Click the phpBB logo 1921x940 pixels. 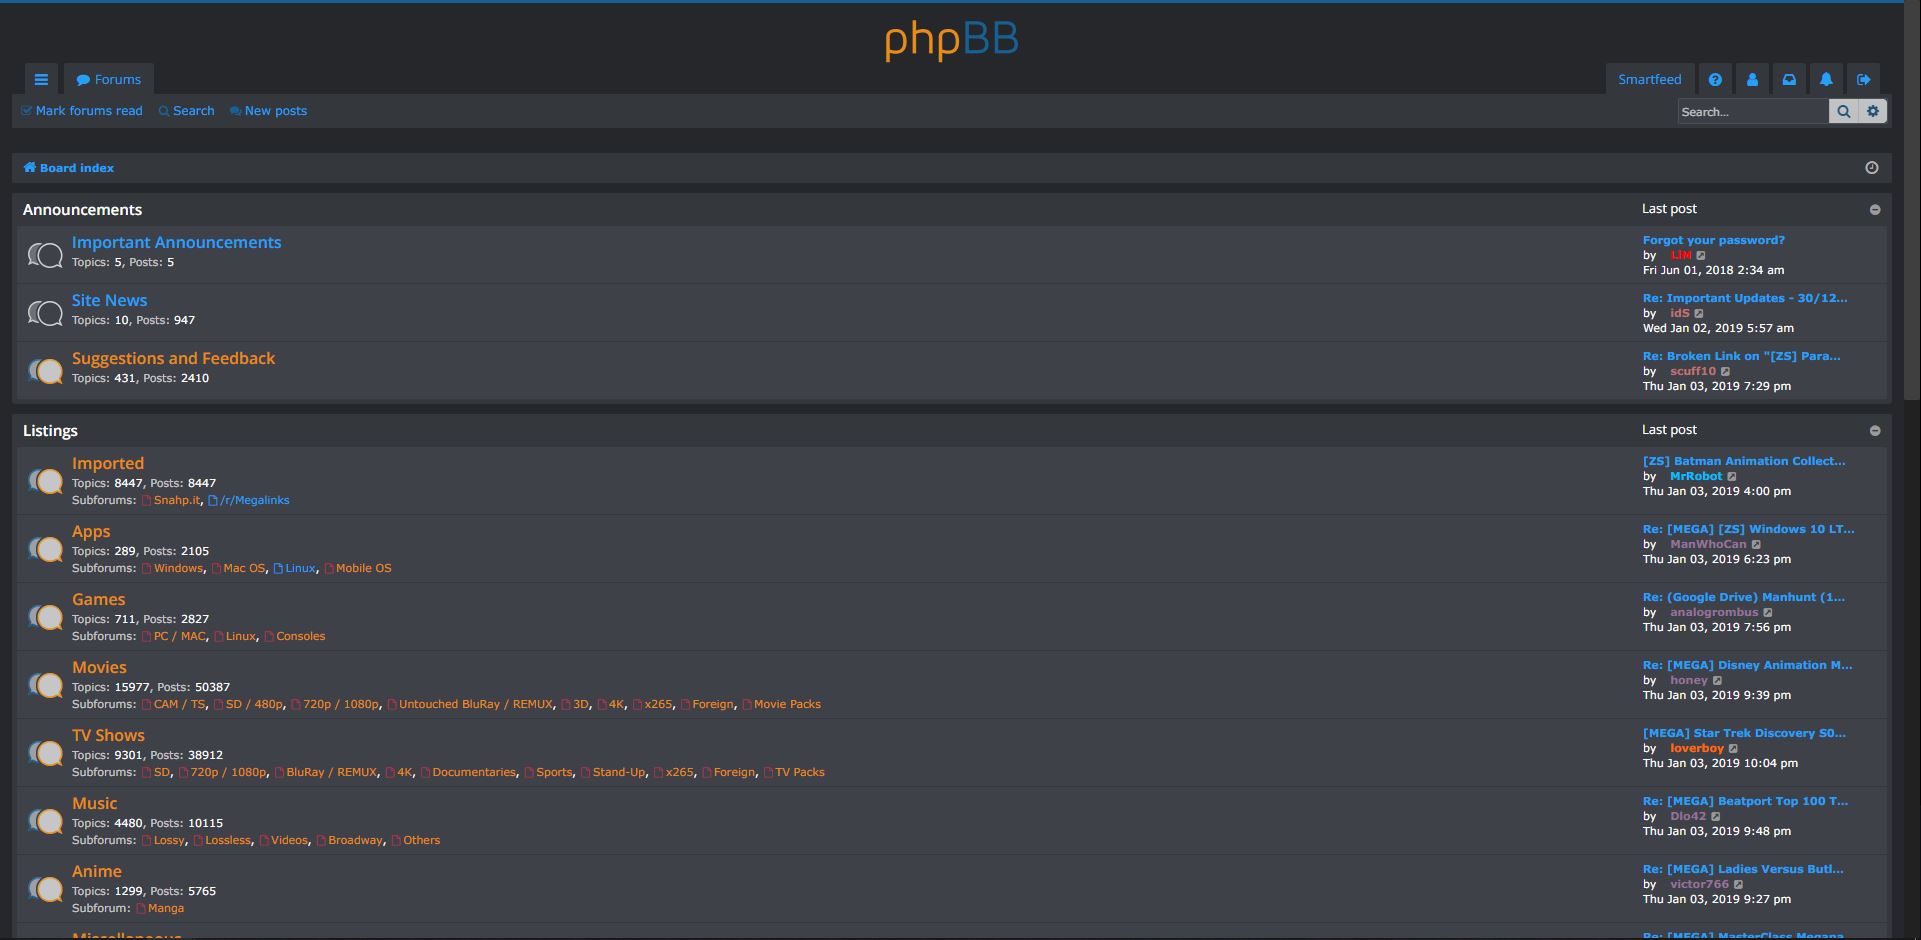tap(951, 40)
